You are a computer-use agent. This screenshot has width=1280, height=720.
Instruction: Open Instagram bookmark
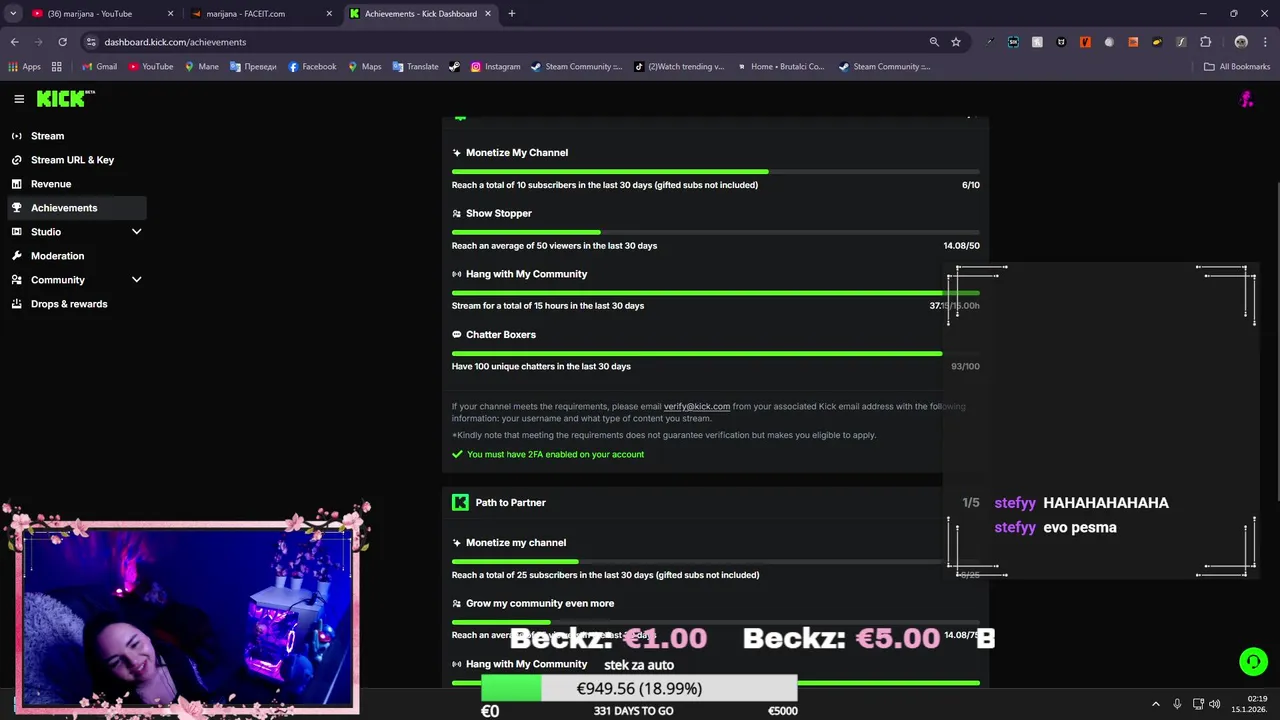click(495, 67)
